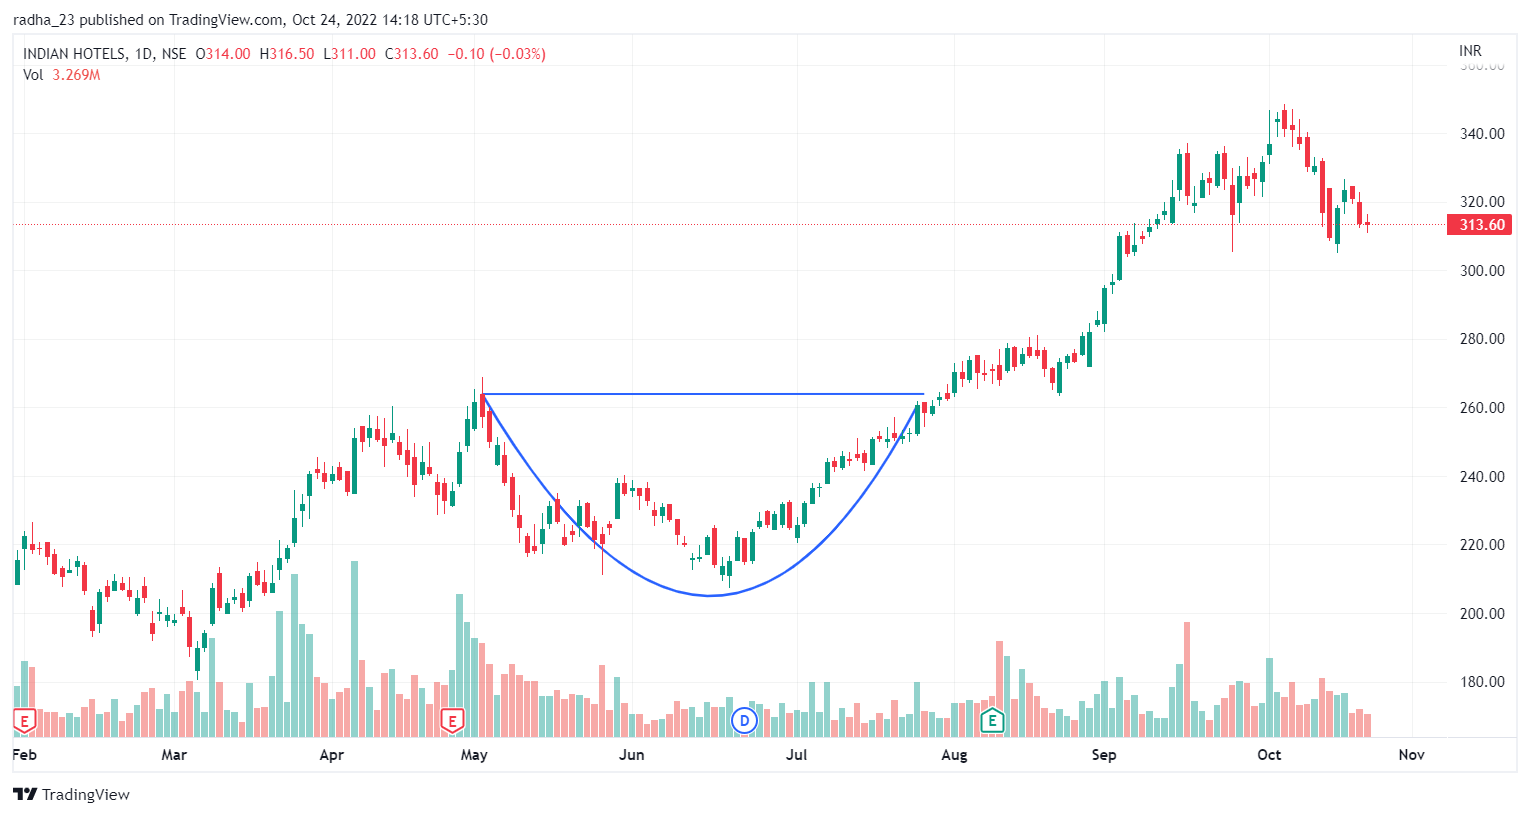
Task: Click the 240.00 price axis label
Action: 1482,476
